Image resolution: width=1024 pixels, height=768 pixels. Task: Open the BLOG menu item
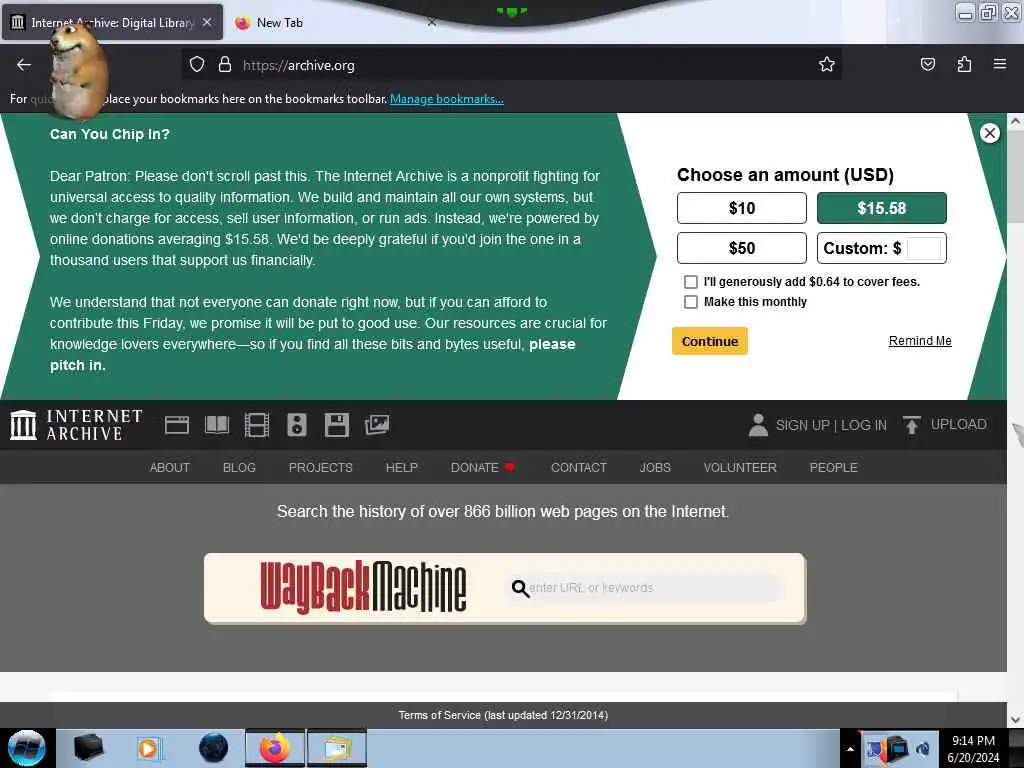coord(239,468)
